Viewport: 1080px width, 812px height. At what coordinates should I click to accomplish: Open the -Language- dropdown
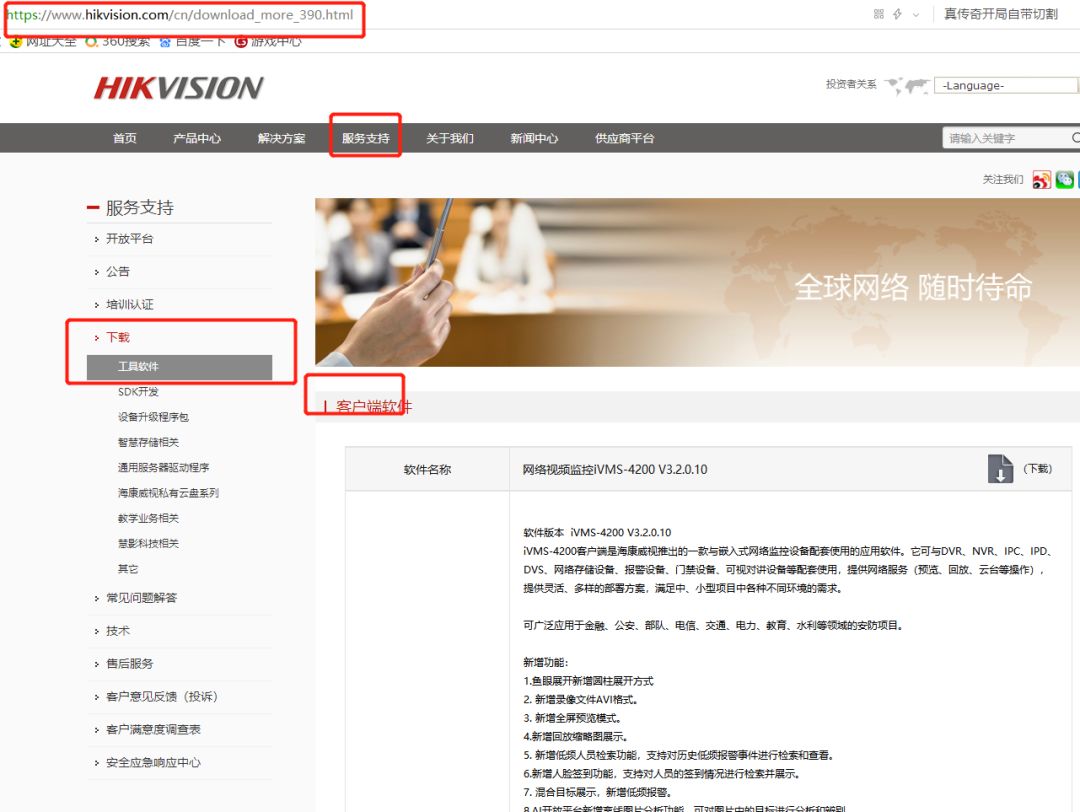1006,85
